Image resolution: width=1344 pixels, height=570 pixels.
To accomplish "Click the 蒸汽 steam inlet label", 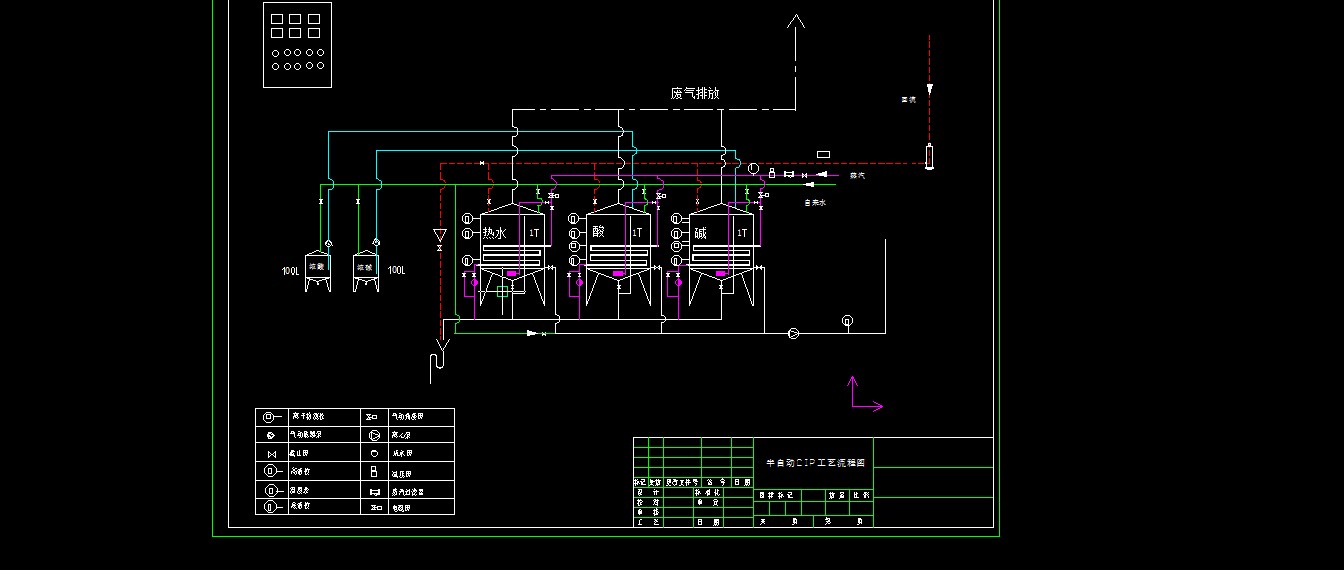I will [857, 175].
